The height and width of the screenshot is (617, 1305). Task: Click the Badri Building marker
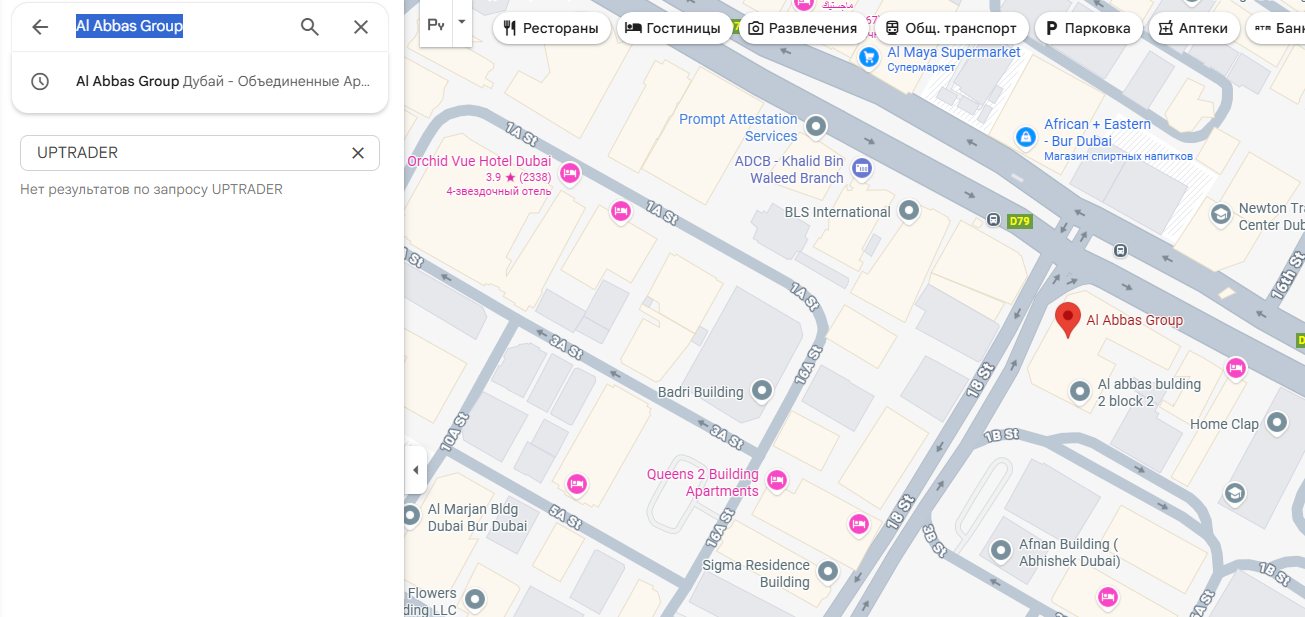tap(762, 391)
